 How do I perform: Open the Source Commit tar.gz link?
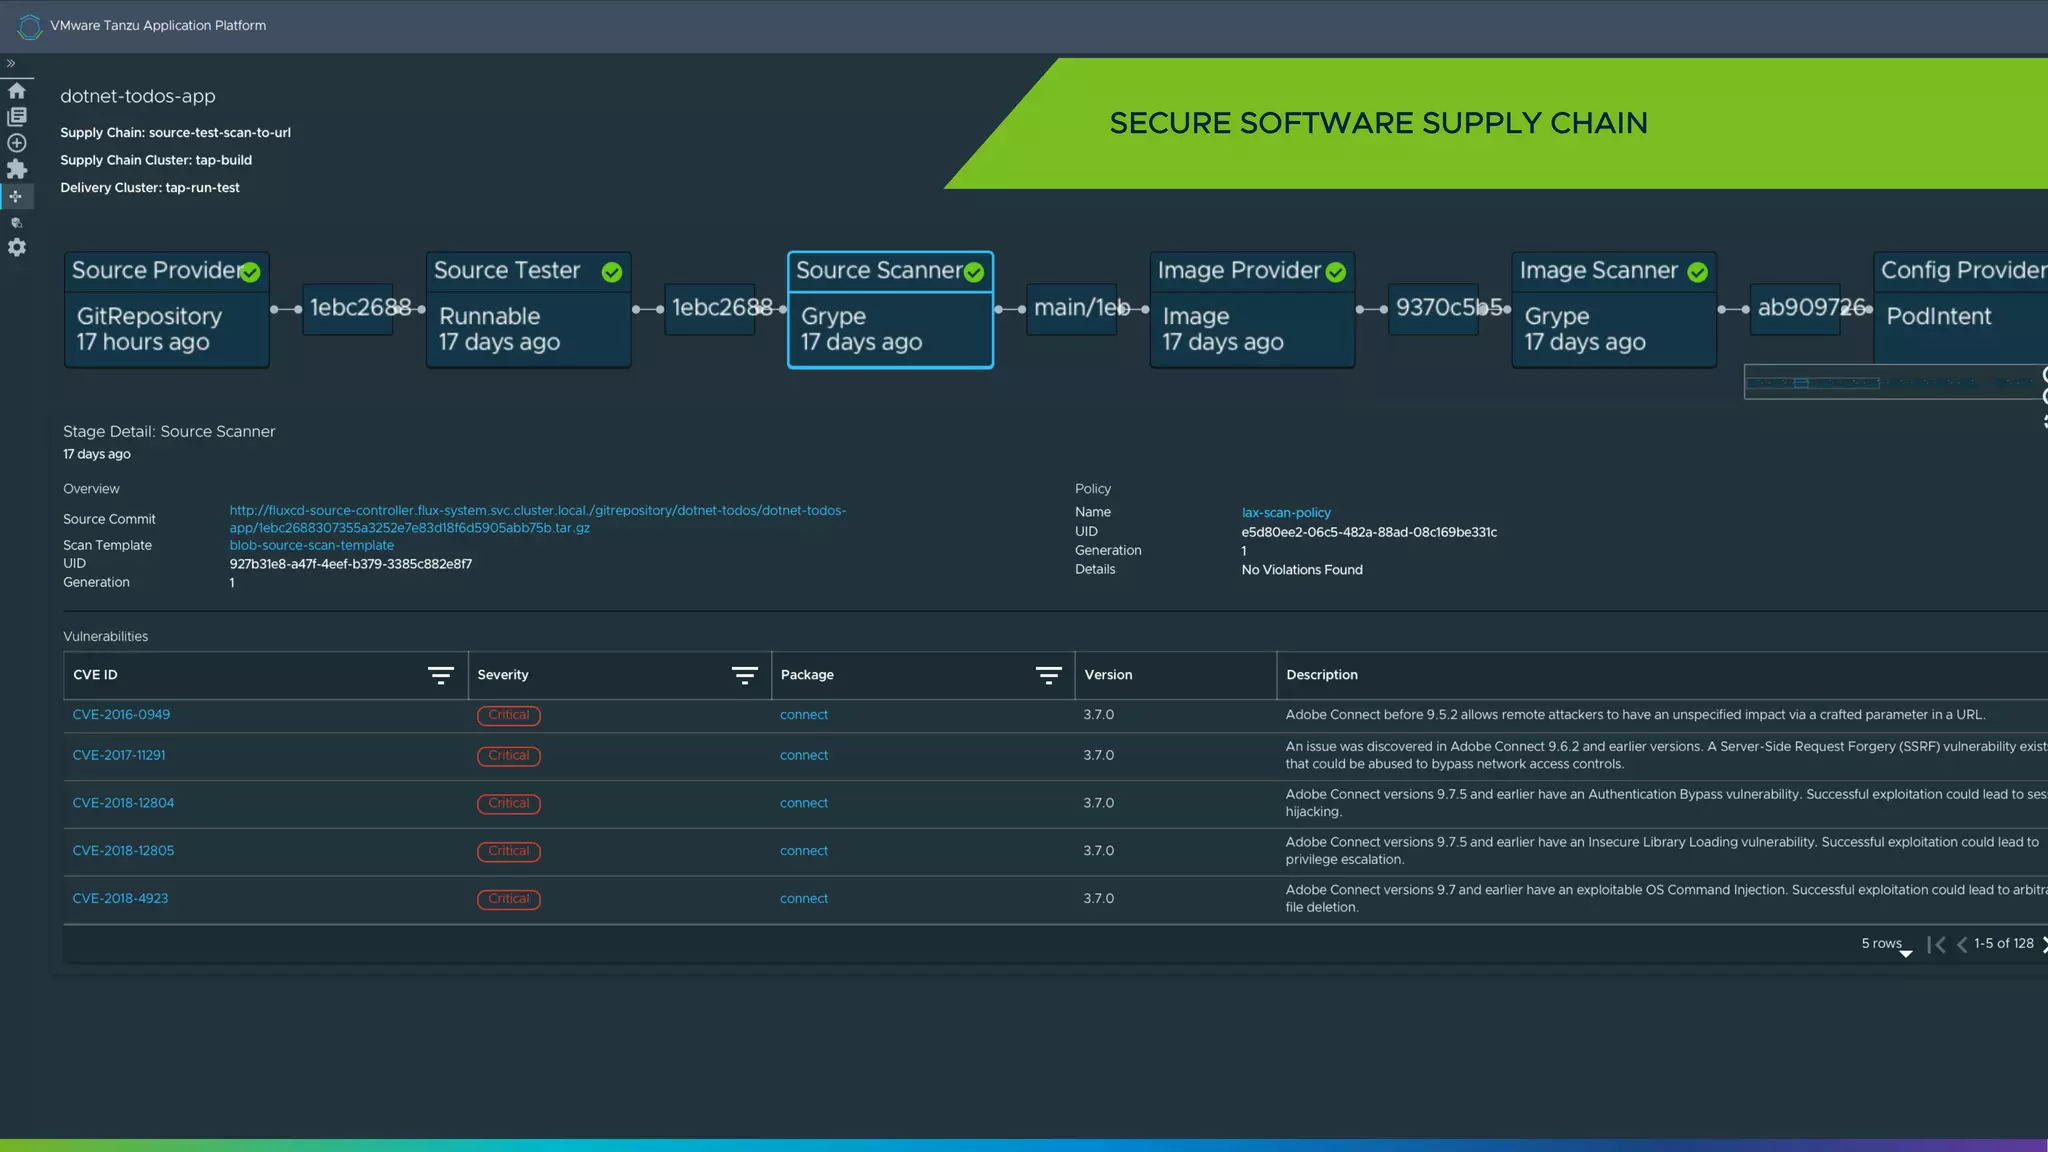pos(537,519)
